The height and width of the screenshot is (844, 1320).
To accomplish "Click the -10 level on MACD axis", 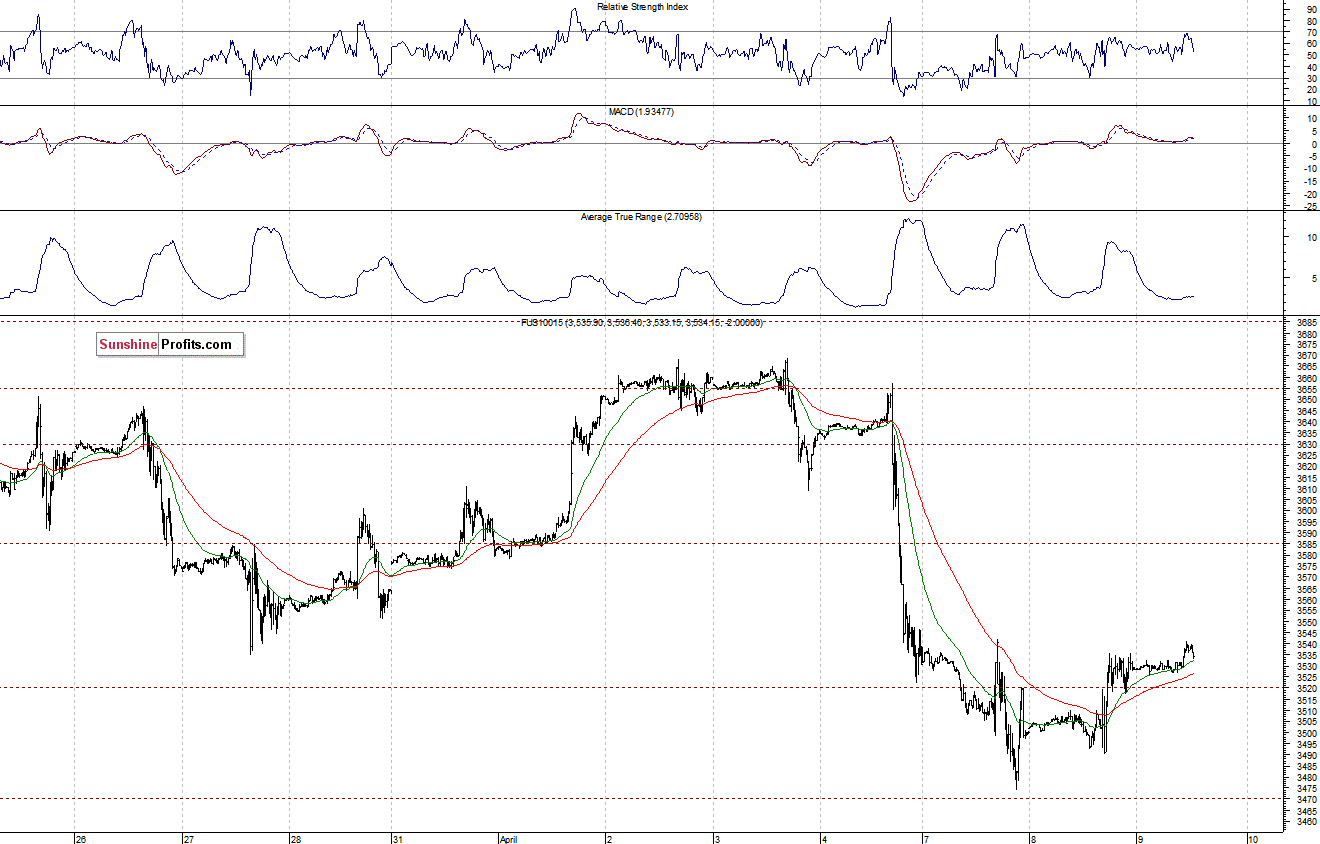I will [1310, 169].
